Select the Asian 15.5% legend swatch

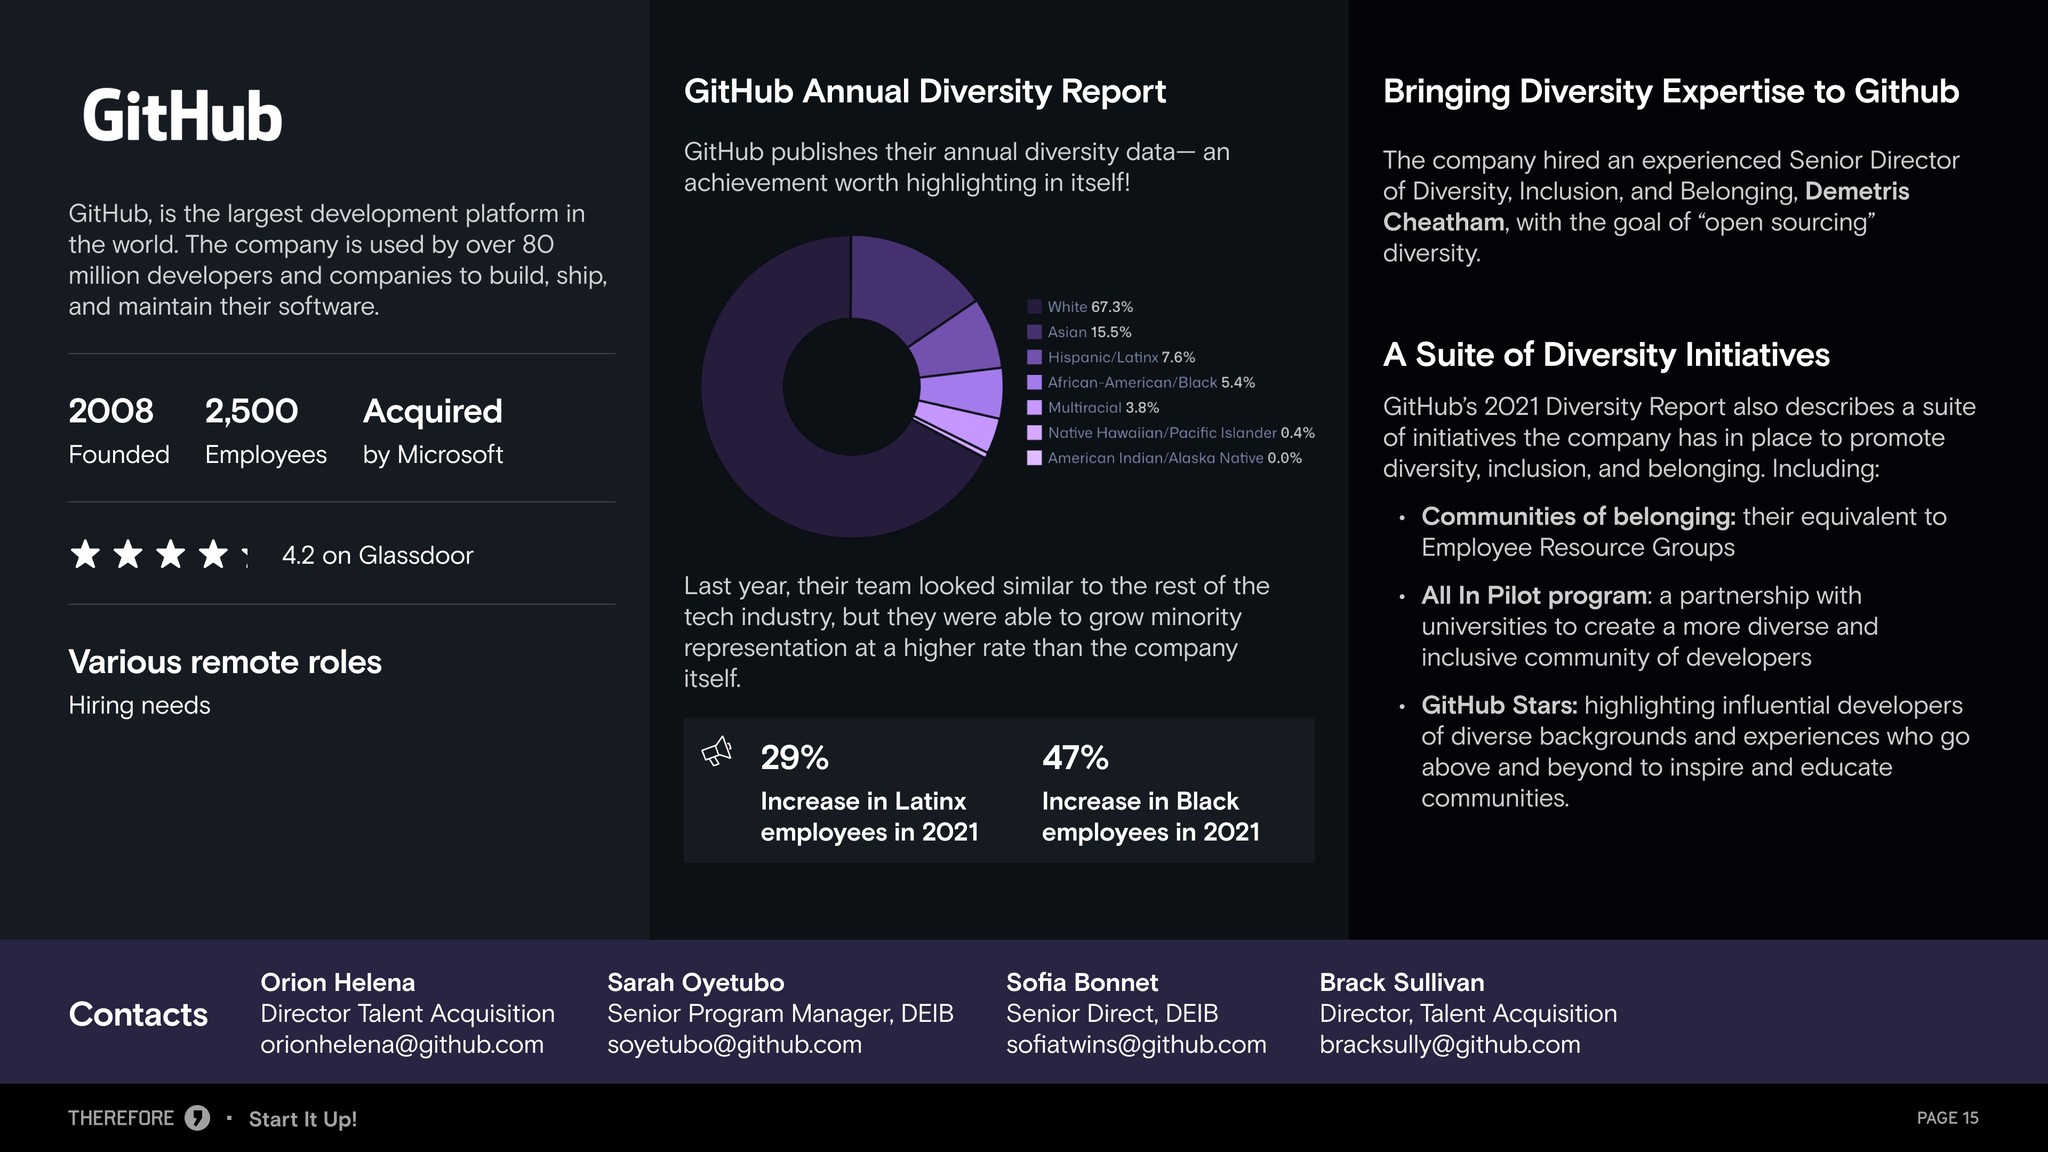[1035, 332]
